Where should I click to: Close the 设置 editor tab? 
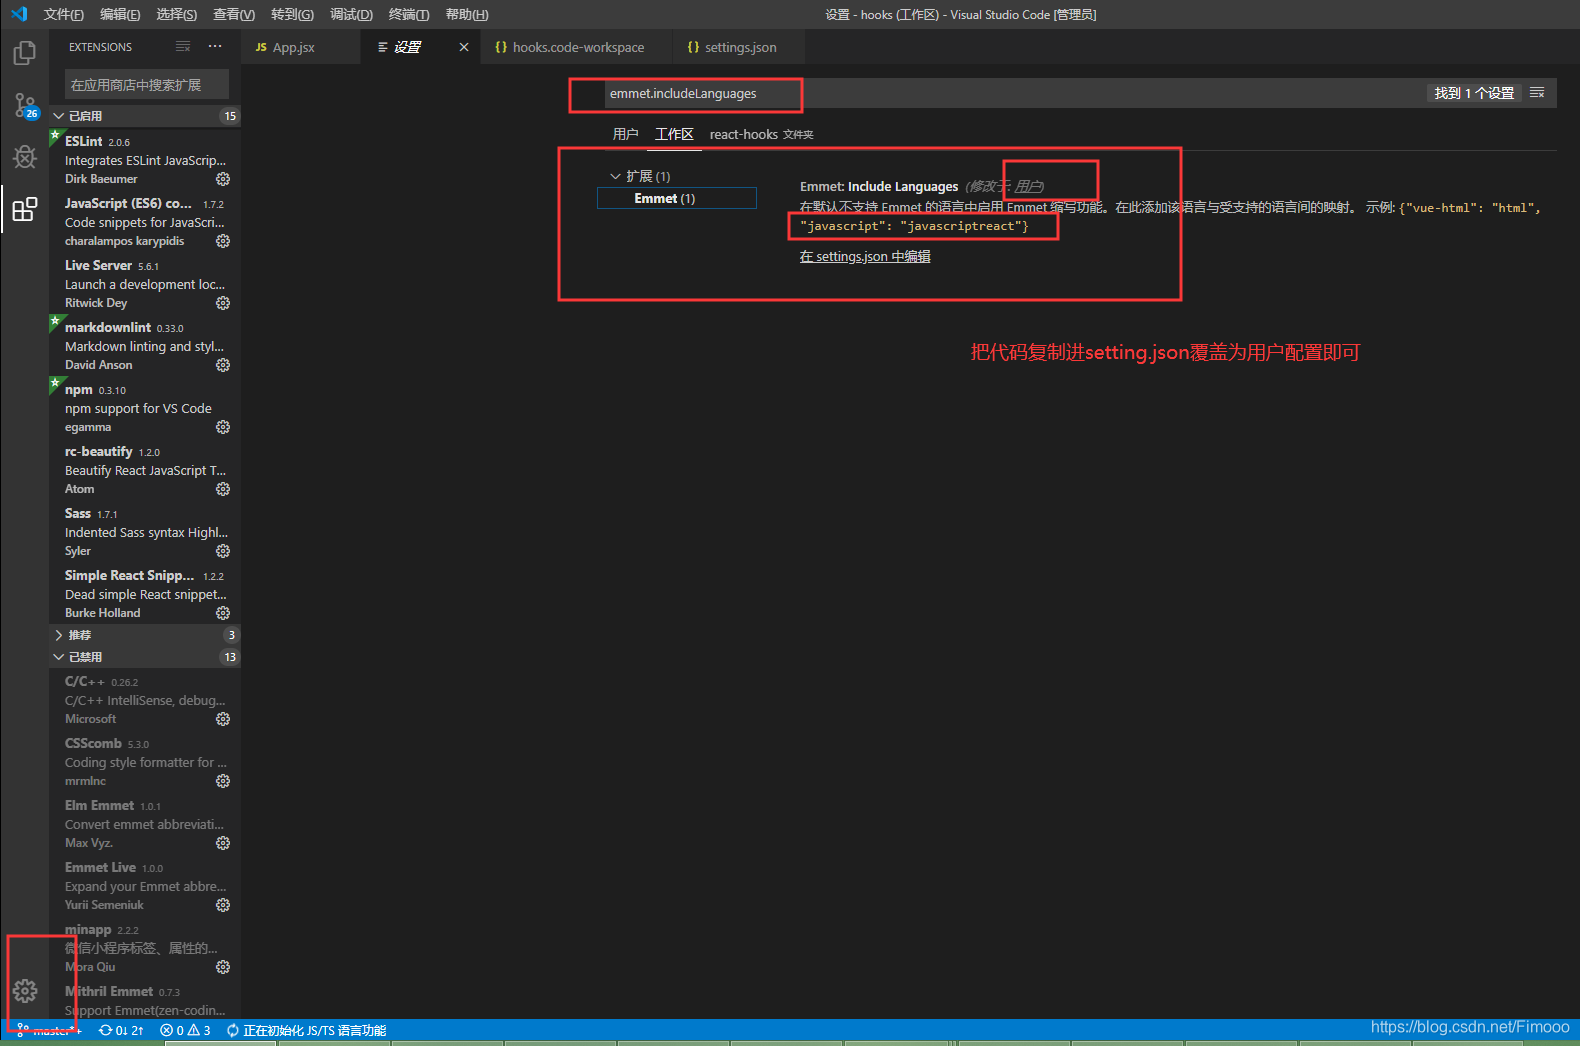coord(464,47)
